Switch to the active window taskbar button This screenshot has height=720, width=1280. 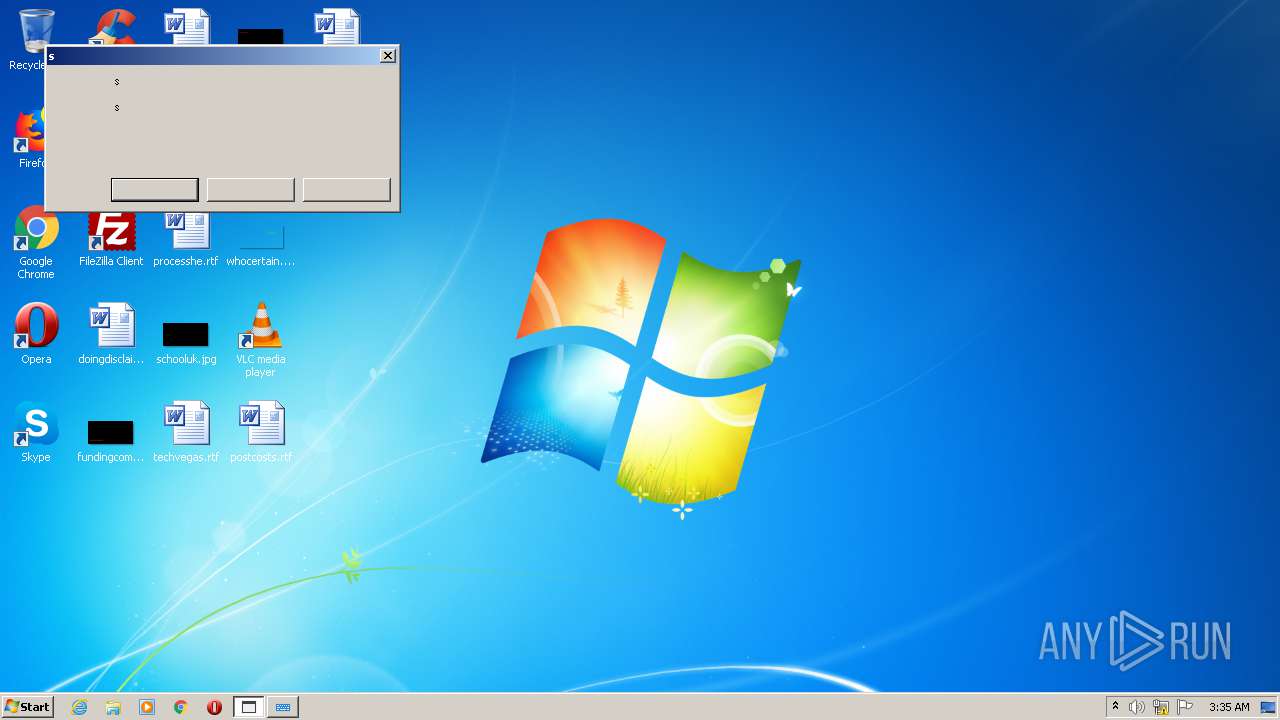click(249, 707)
